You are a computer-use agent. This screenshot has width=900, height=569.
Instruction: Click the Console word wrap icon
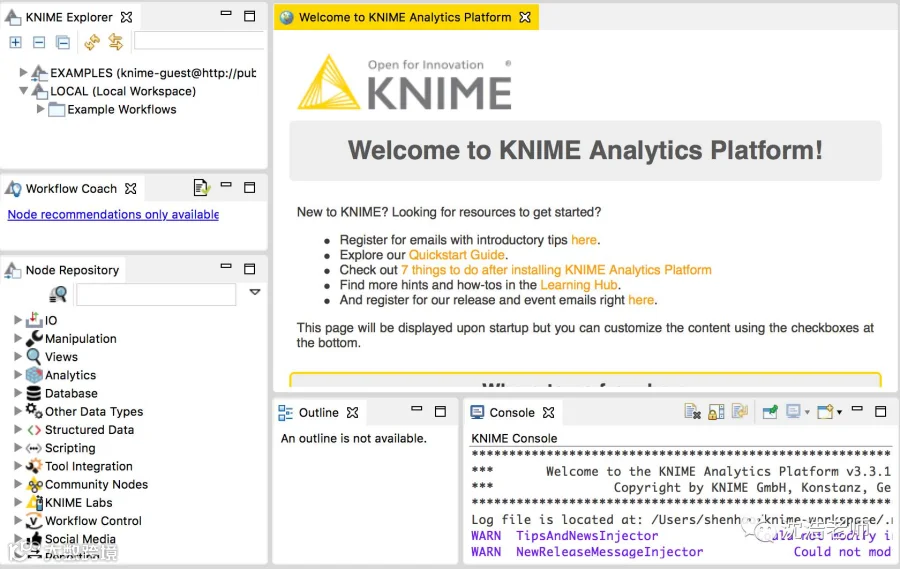pos(739,412)
